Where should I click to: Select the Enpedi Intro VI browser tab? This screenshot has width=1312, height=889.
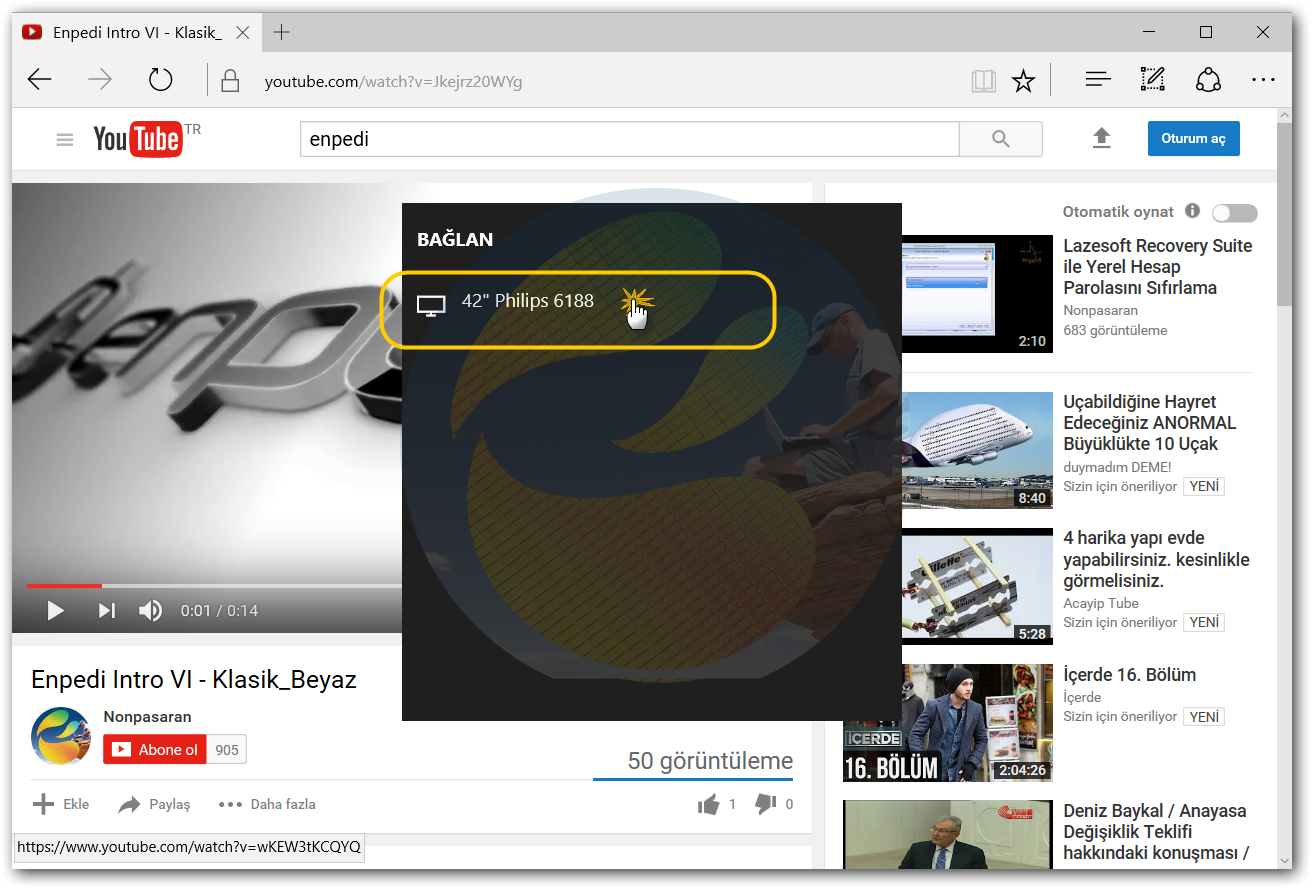click(137, 32)
